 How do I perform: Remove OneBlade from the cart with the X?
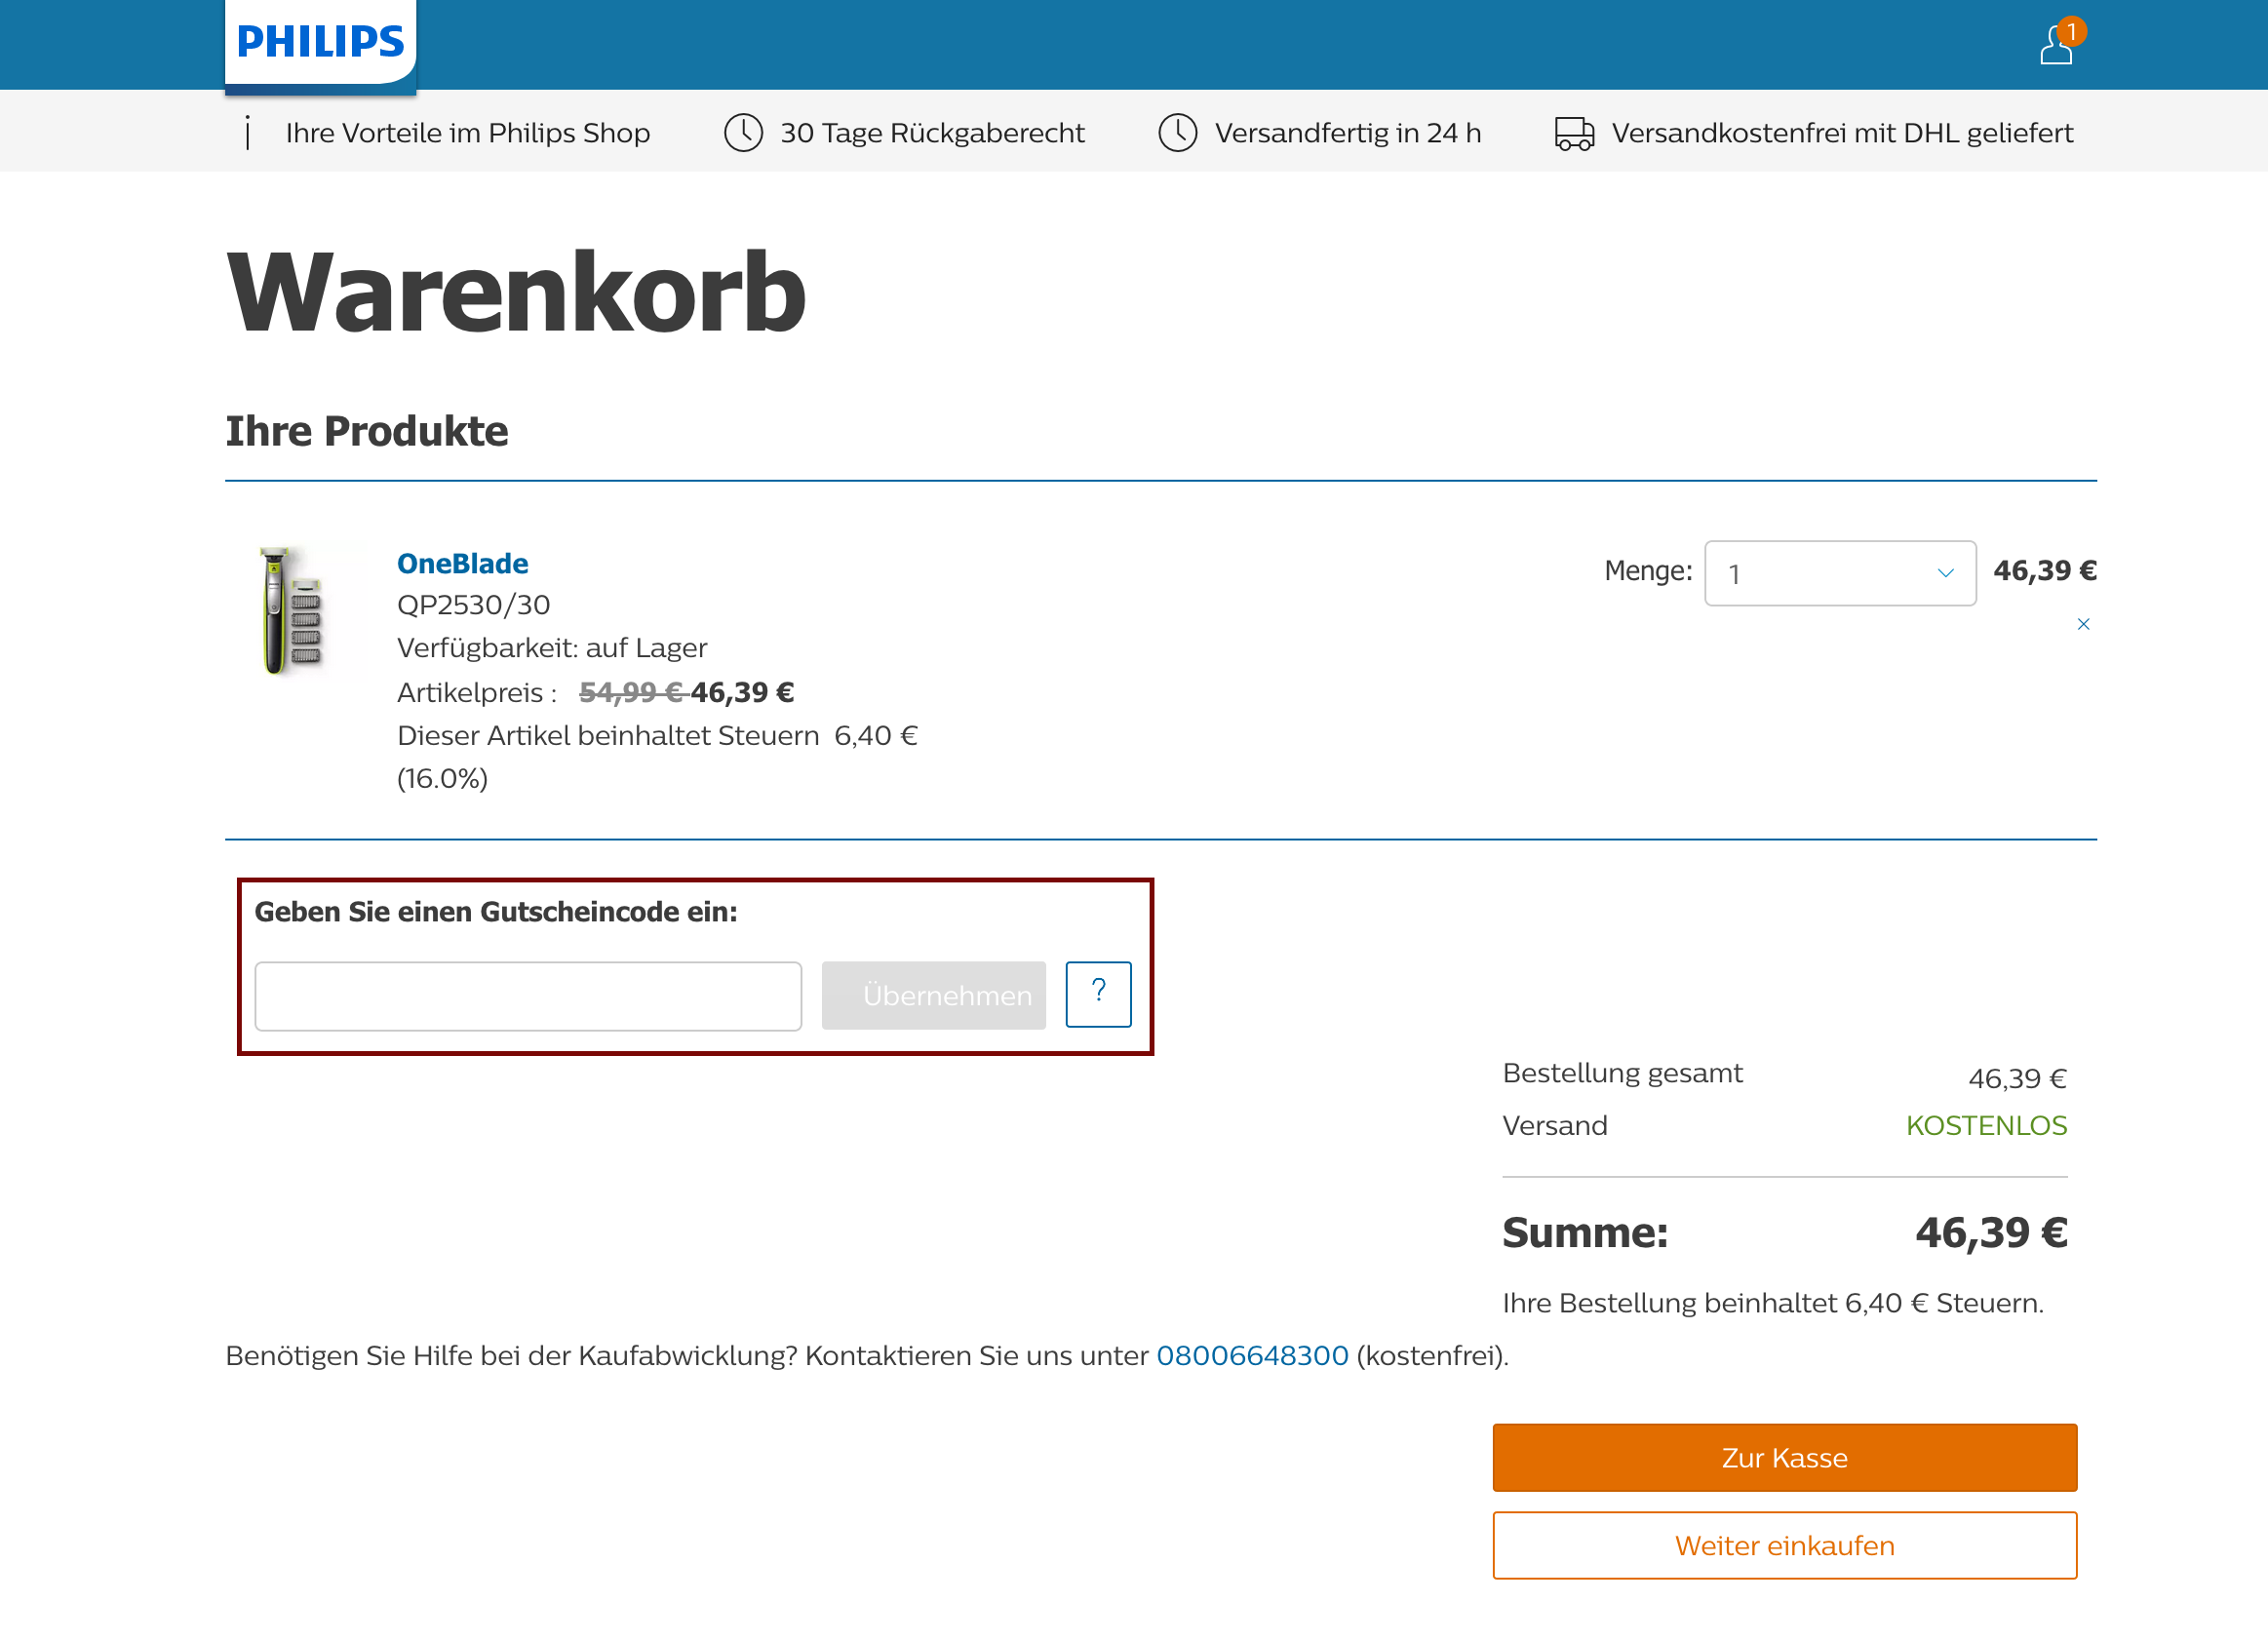[2083, 624]
